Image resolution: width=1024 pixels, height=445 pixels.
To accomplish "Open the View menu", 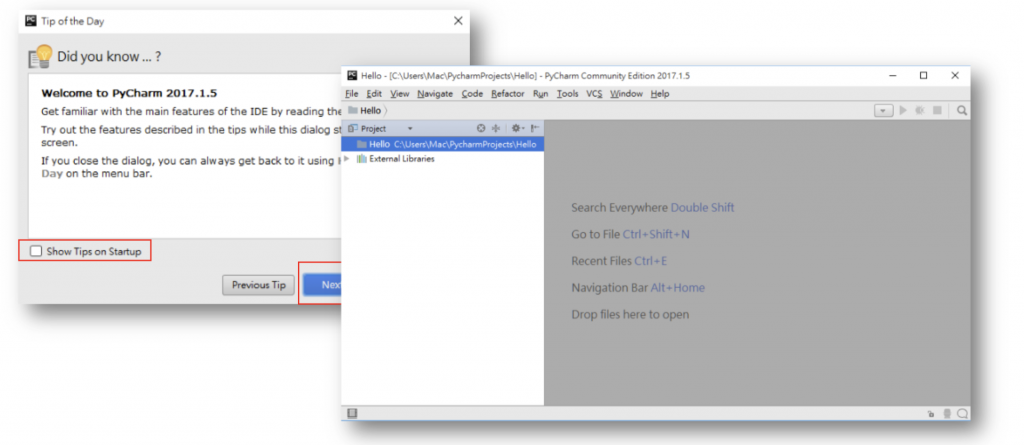I will (400, 93).
